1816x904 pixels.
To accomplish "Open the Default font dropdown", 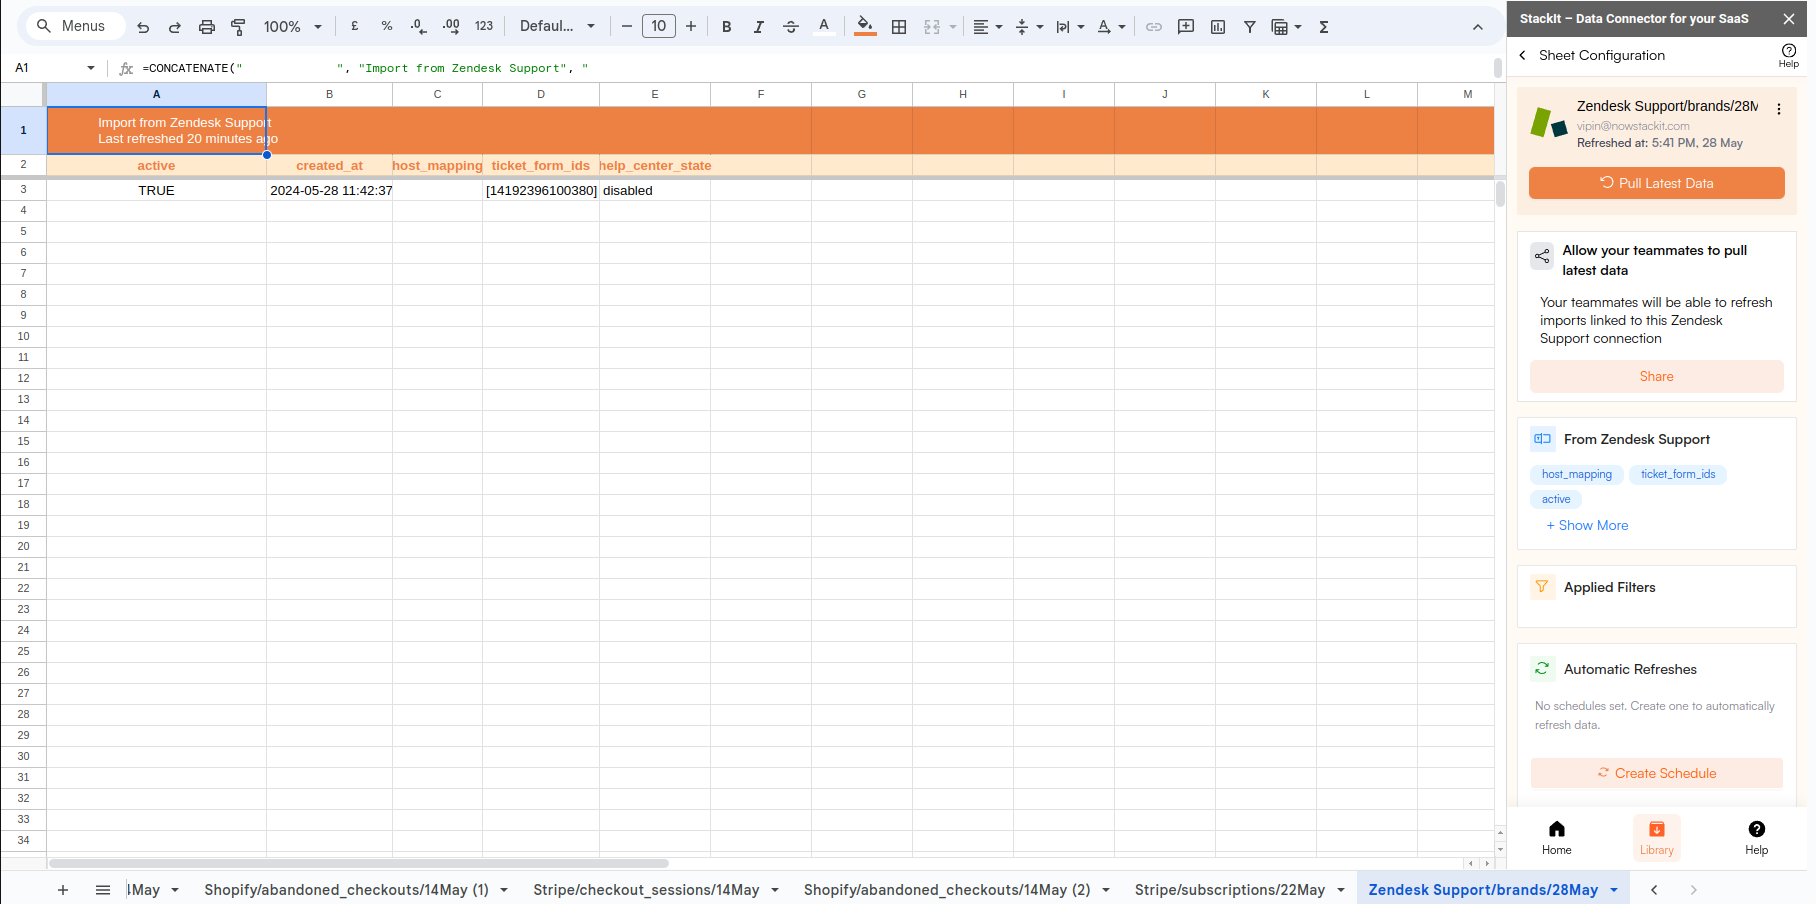I will click(557, 27).
